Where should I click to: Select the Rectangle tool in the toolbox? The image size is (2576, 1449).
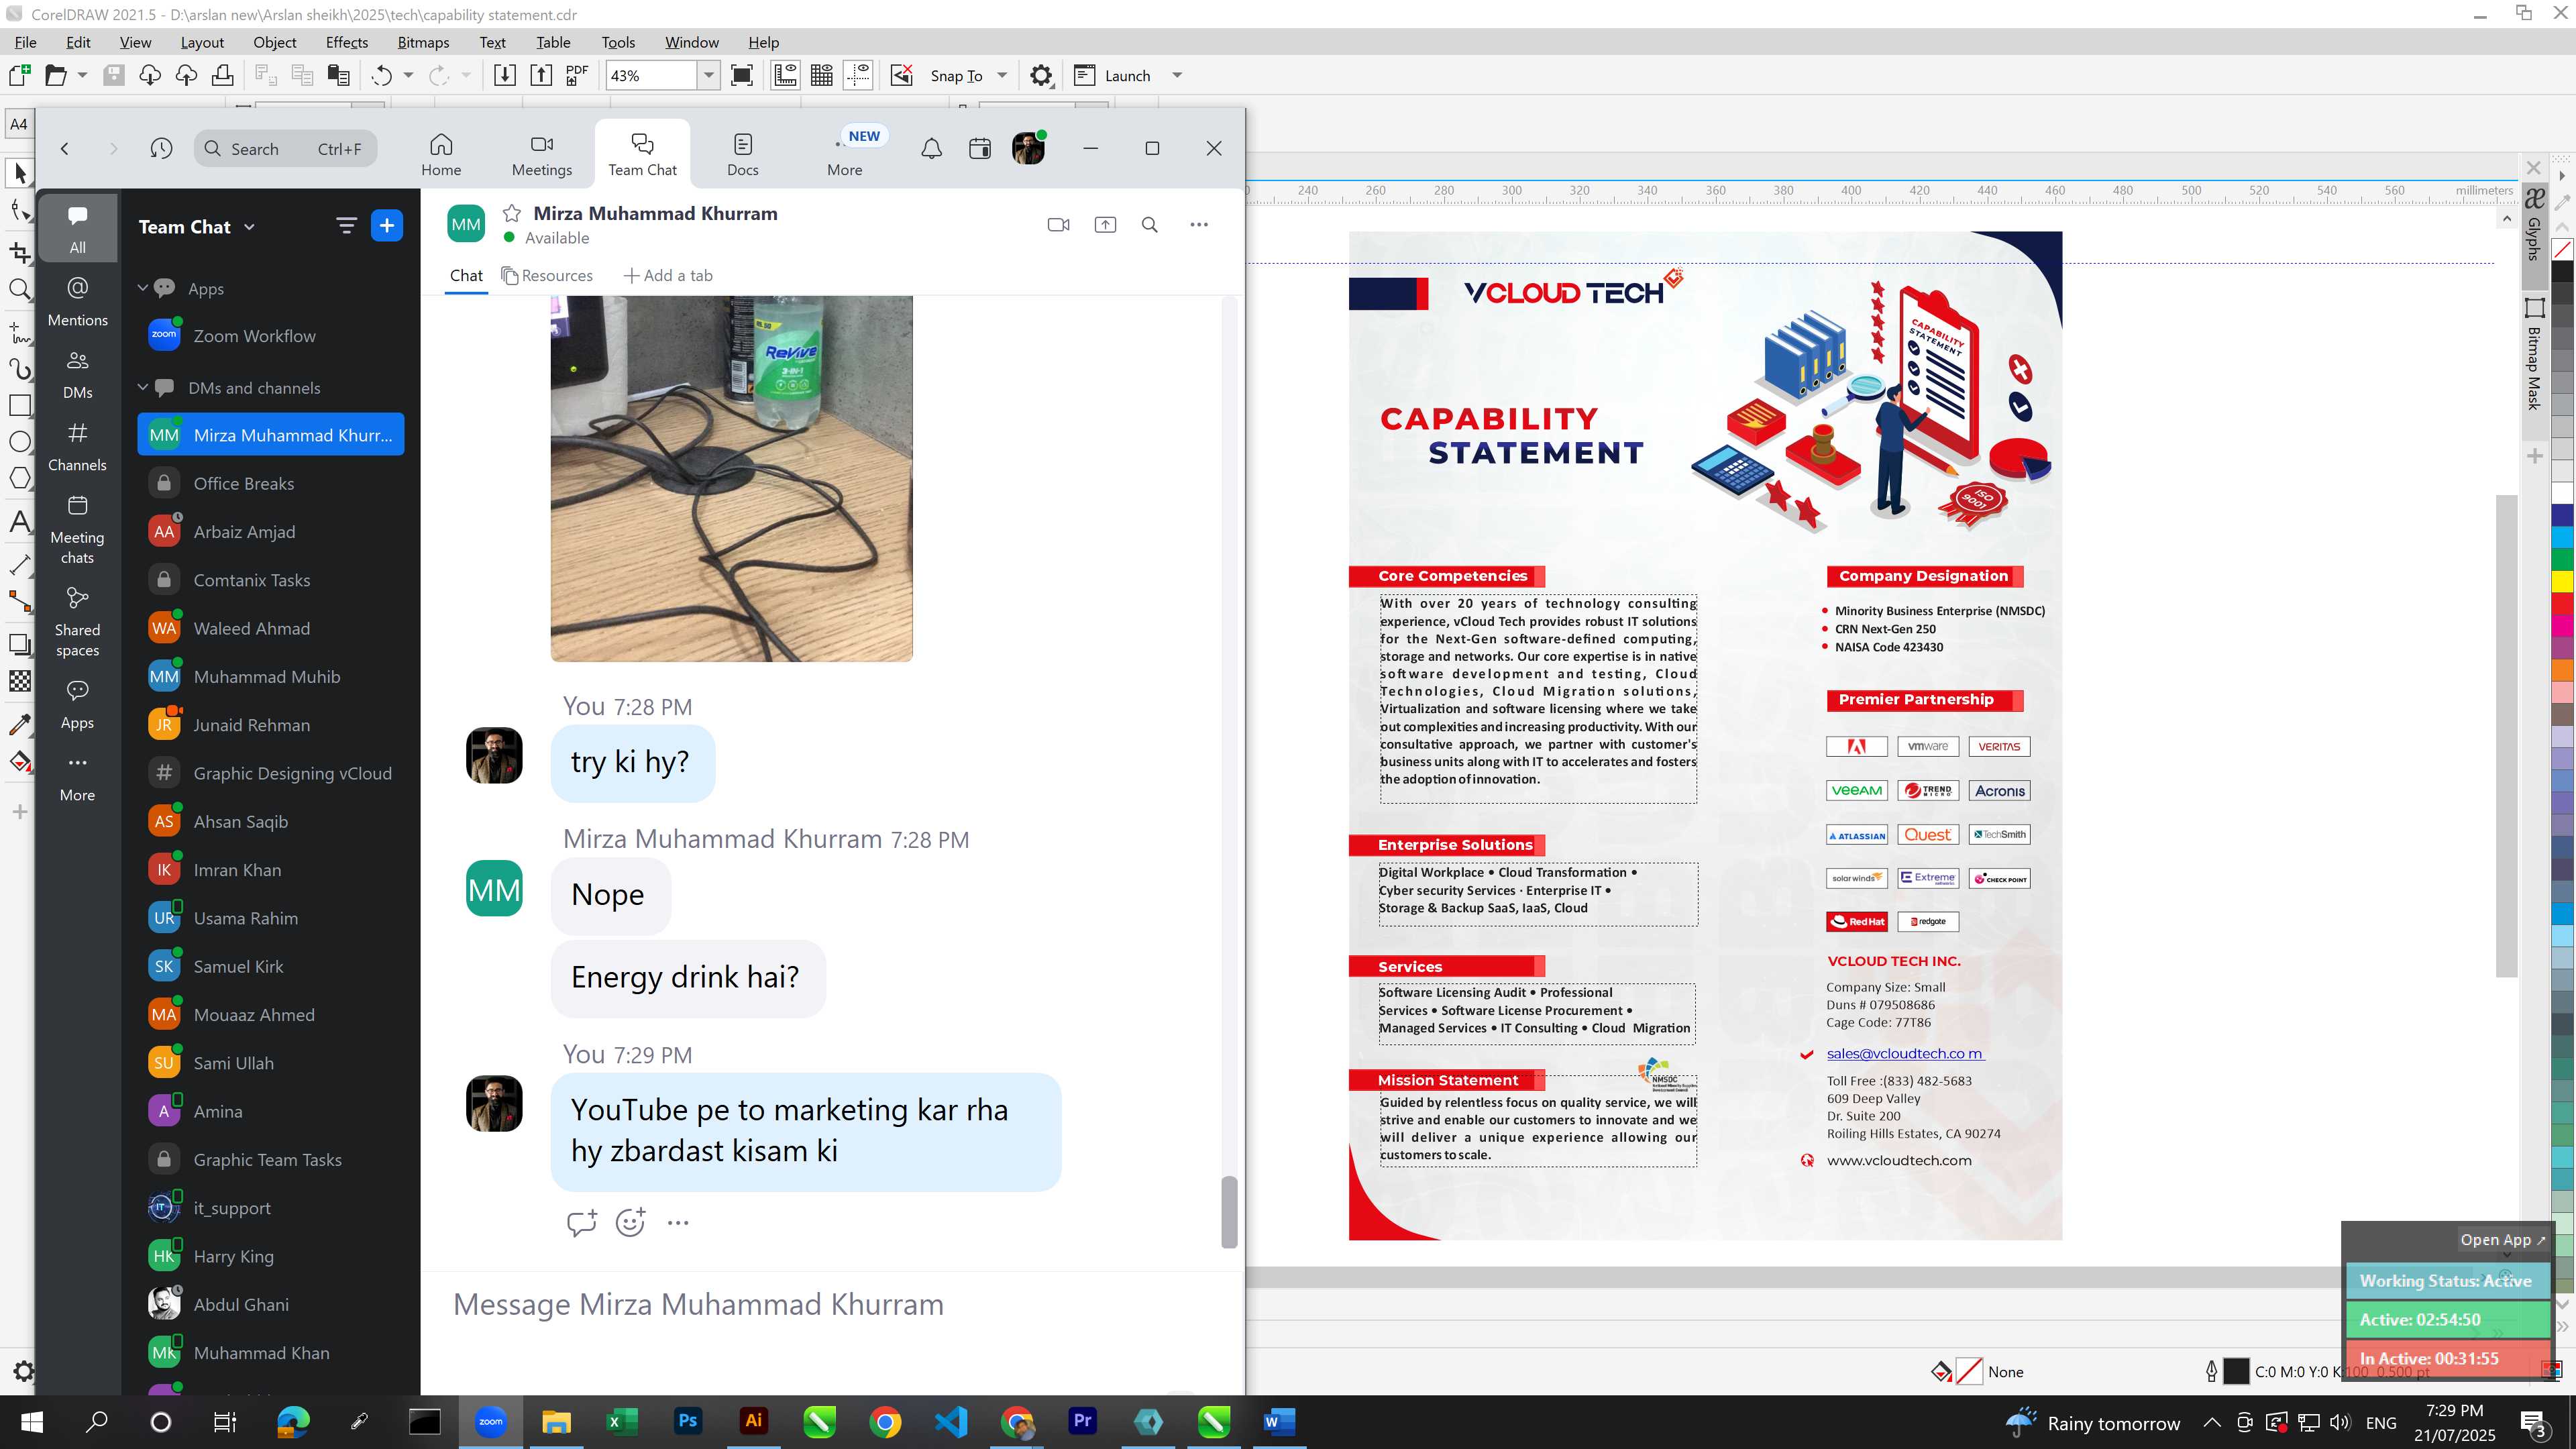coord(20,405)
